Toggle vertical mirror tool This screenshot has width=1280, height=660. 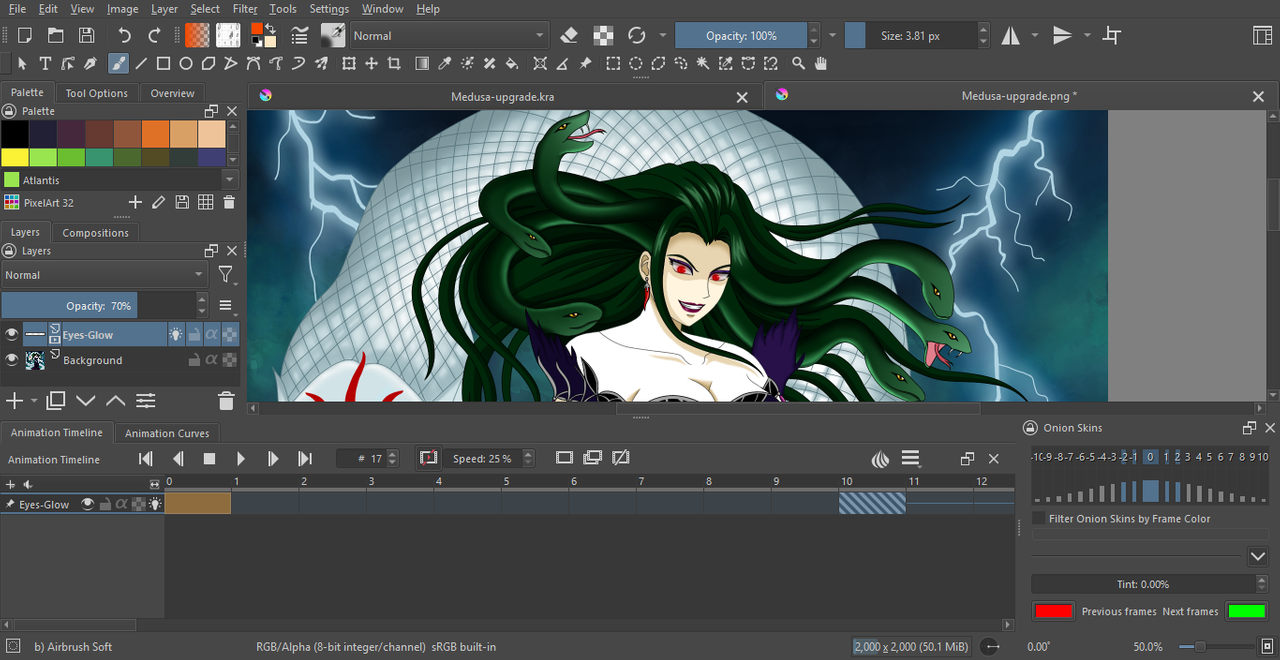click(1062, 35)
